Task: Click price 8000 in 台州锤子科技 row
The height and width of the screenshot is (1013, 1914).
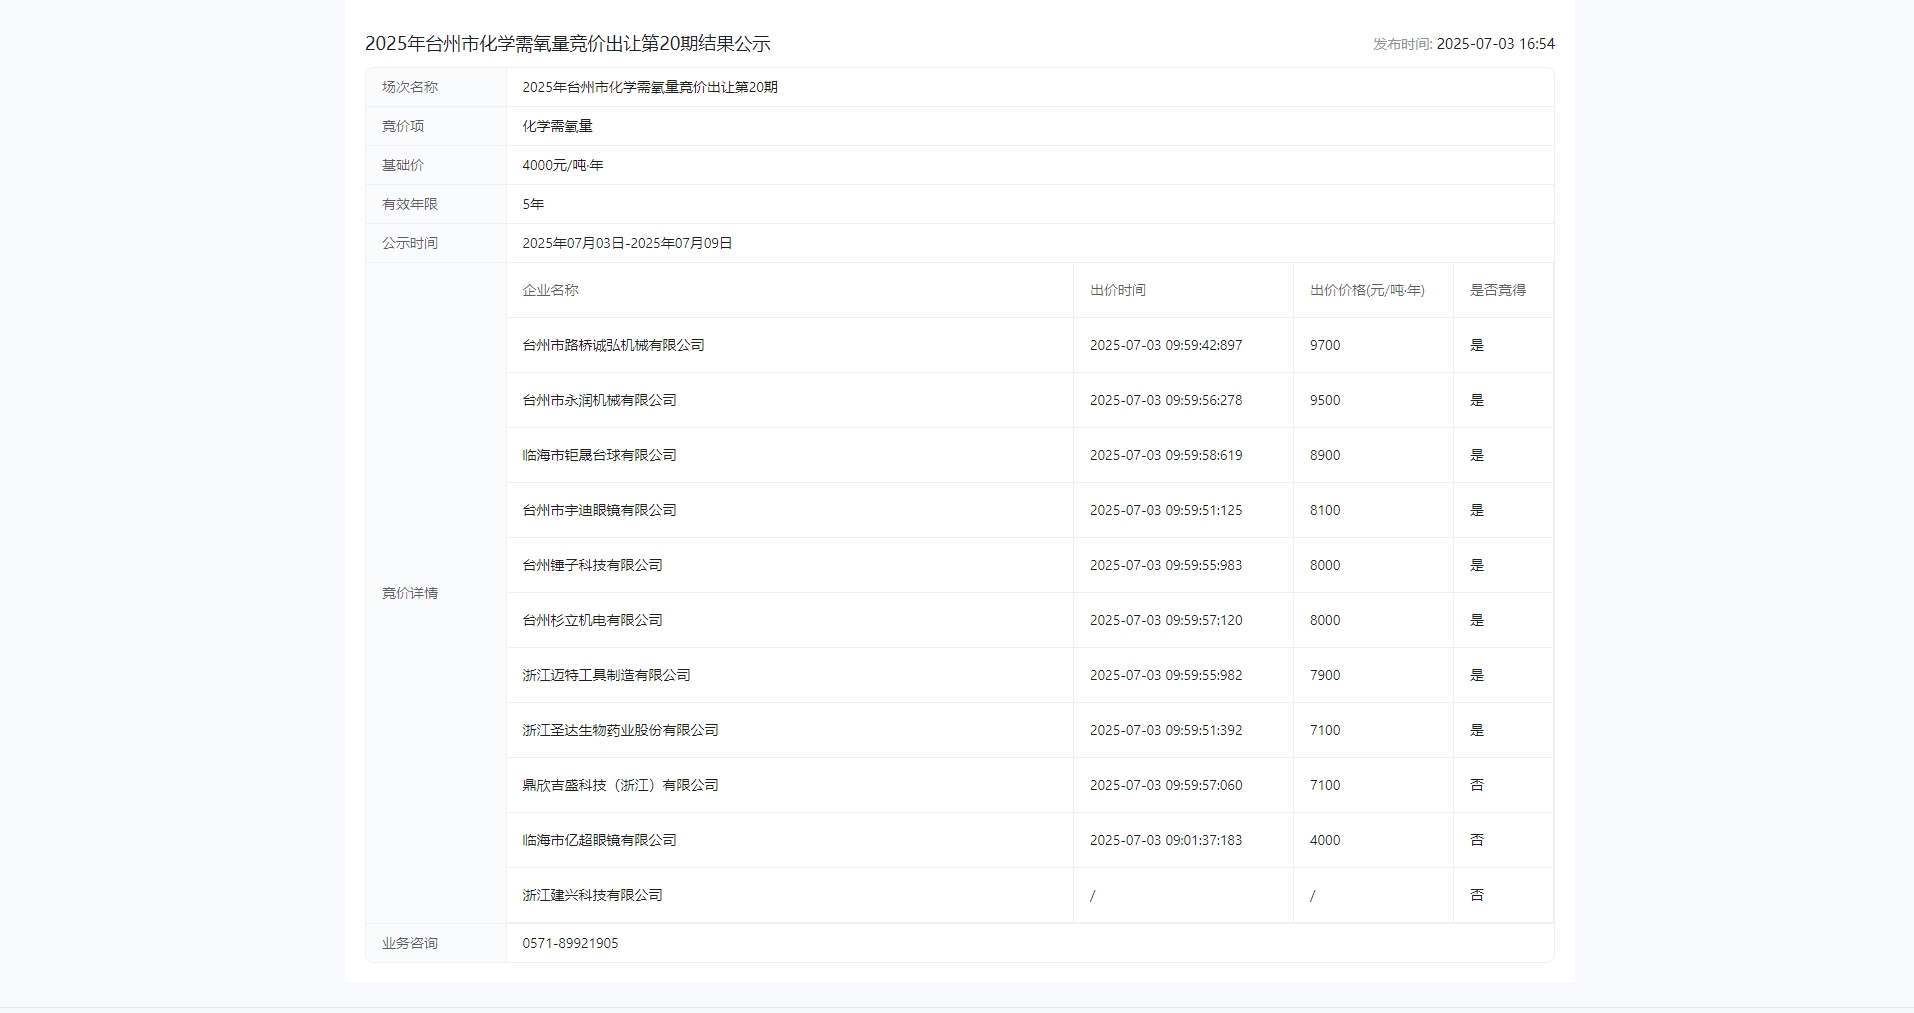Action: click(1325, 565)
